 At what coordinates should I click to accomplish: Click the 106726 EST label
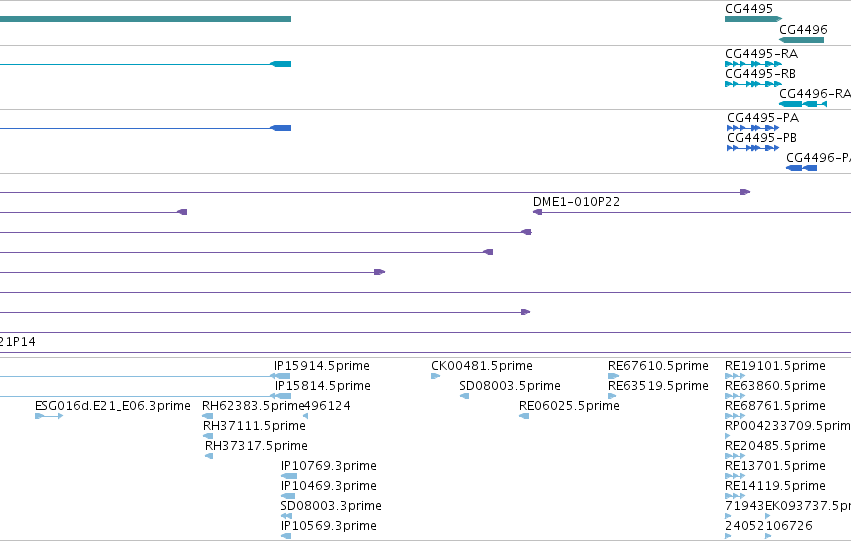(x=789, y=526)
